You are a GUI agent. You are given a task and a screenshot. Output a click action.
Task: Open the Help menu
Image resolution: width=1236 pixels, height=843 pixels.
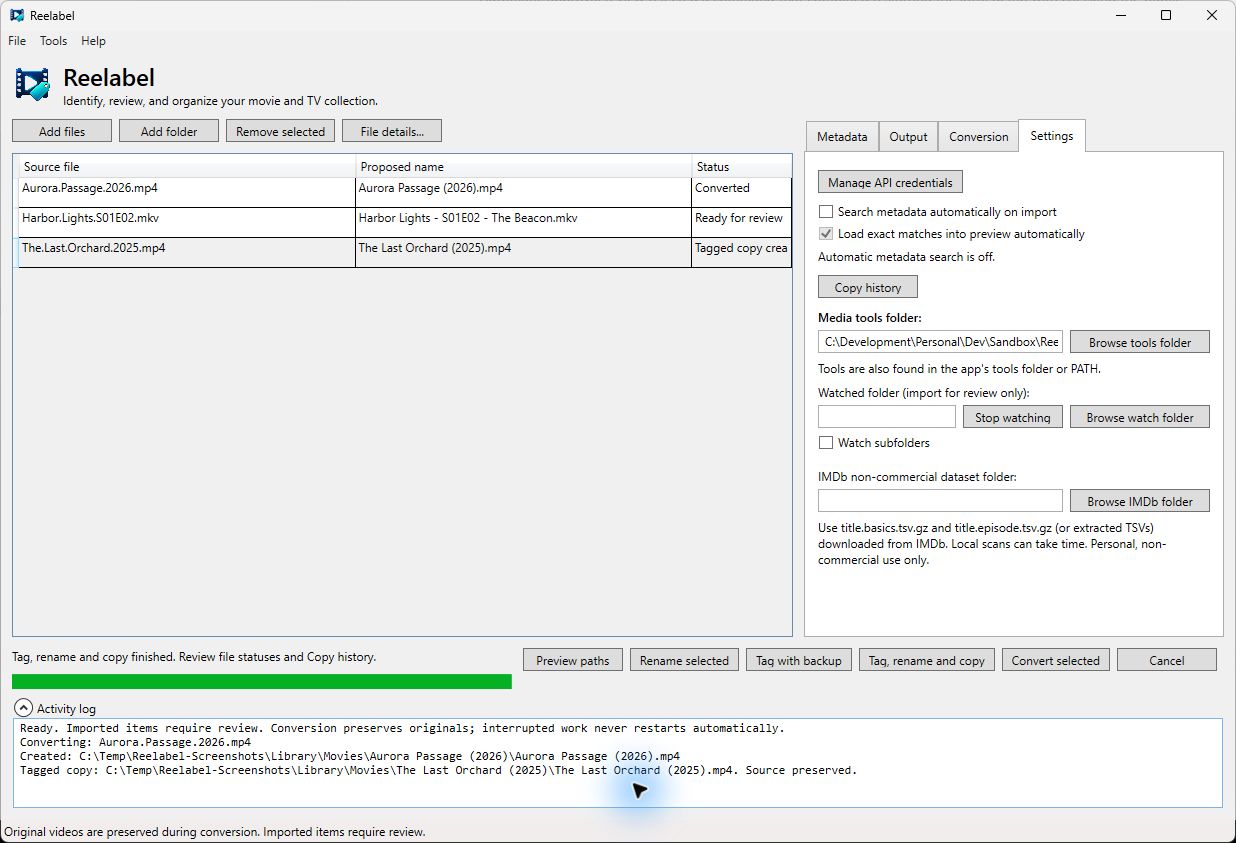point(93,41)
